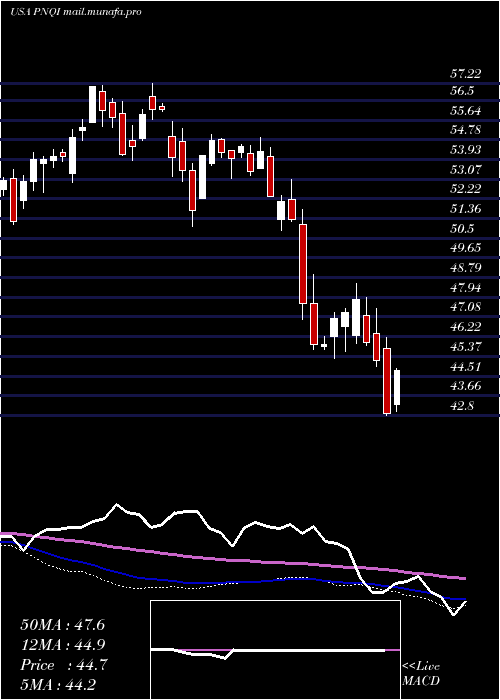Click the 47.94 price axis label
The image size is (500, 700).
point(465,287)
